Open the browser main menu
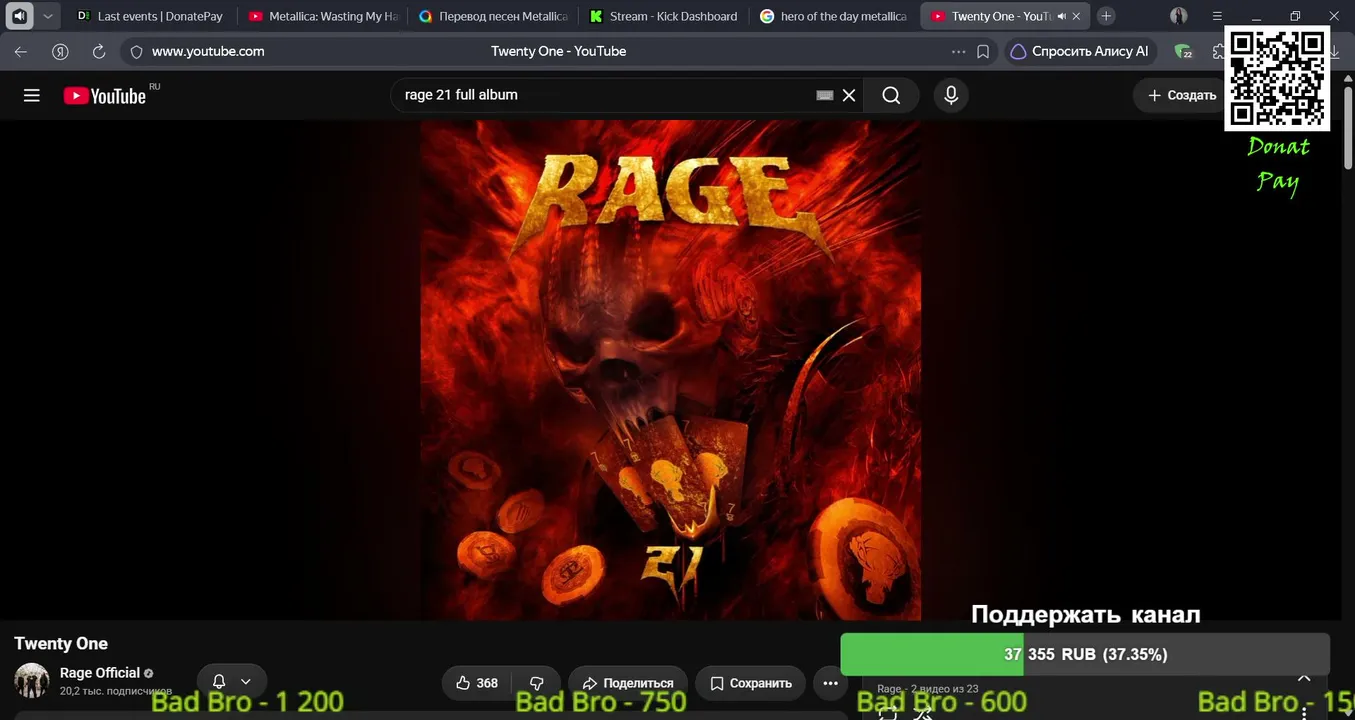The width and height of the screenshot is (1355, 720). point(1217,16)
